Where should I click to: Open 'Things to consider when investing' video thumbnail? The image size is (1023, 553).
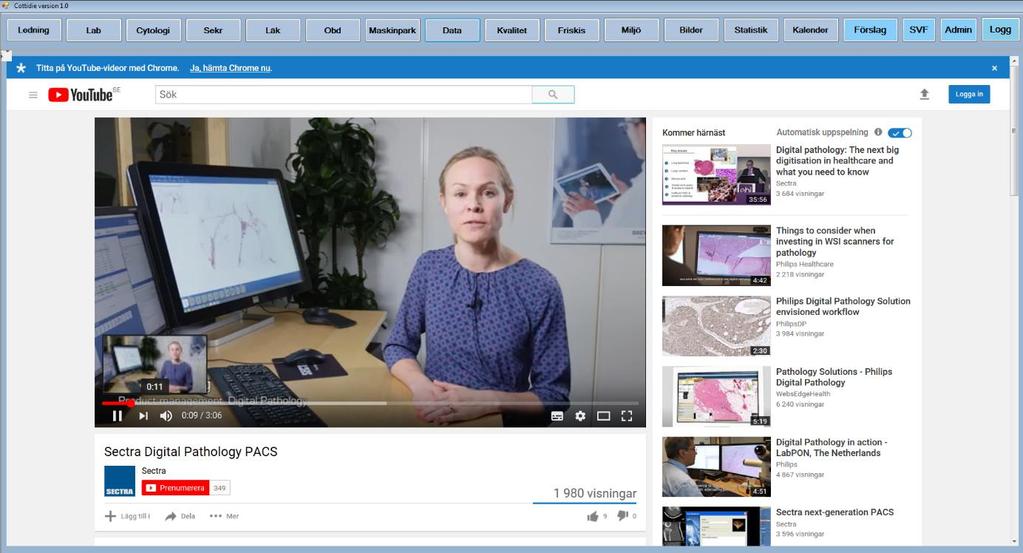click(716, 256)
